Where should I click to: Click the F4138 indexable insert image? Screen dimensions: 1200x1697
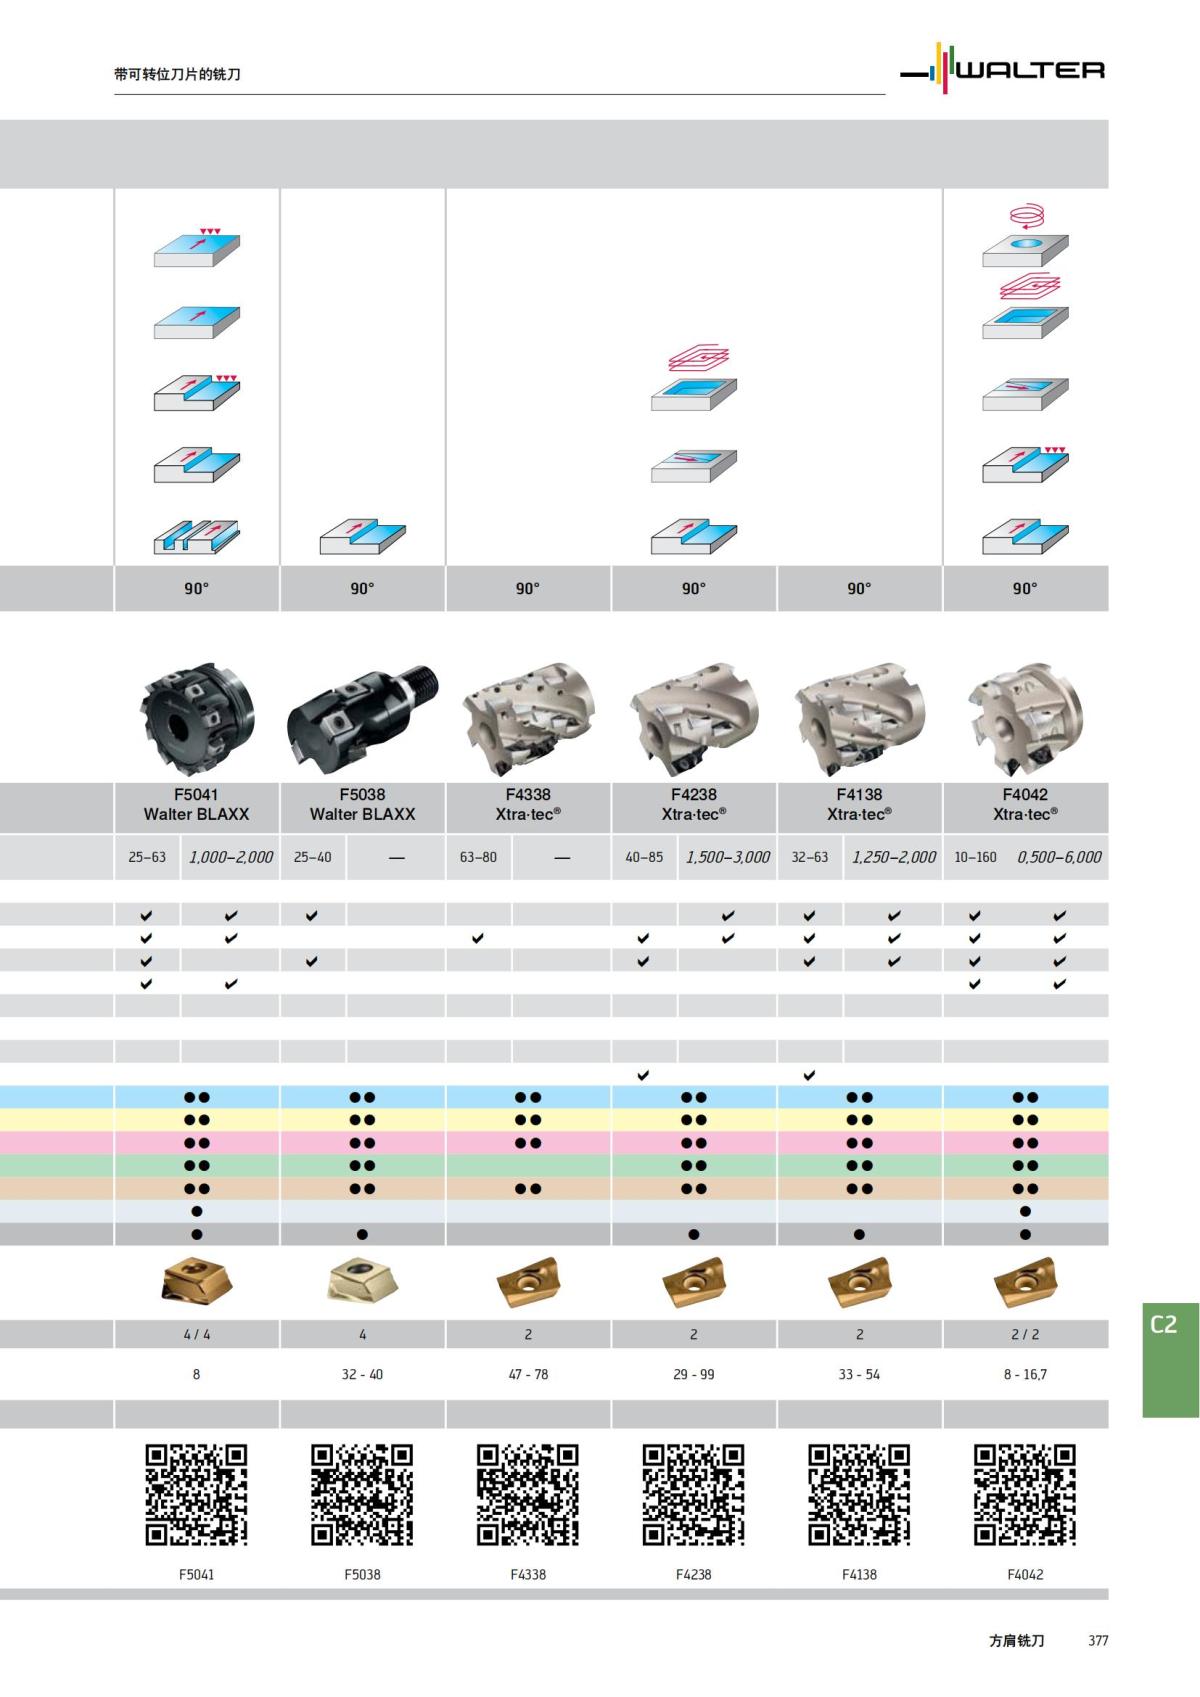coord(860,1282)
